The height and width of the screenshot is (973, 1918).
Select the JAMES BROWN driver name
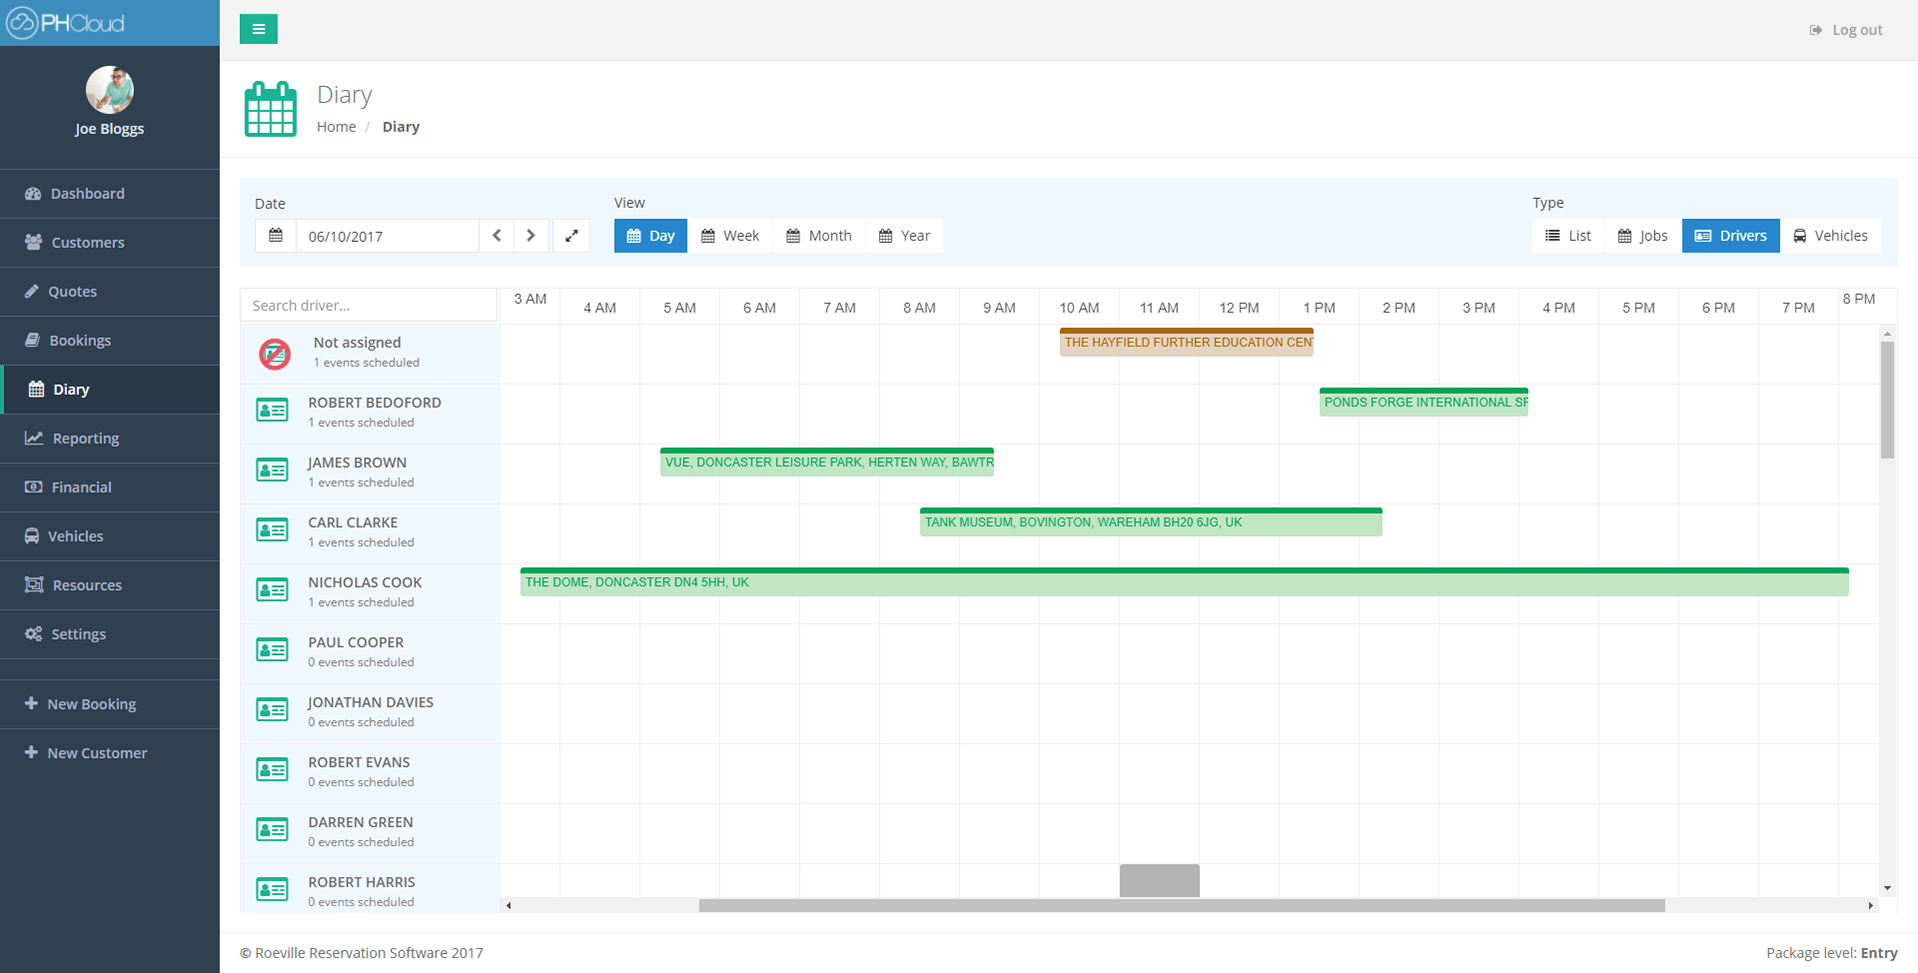click(357, 463)
